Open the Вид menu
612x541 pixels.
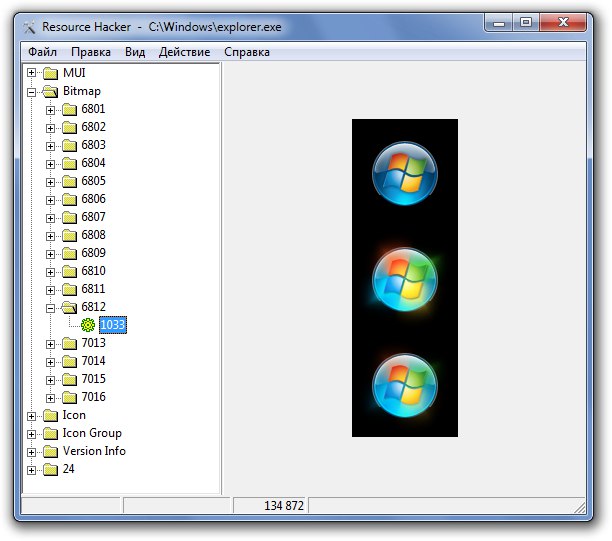135,52
